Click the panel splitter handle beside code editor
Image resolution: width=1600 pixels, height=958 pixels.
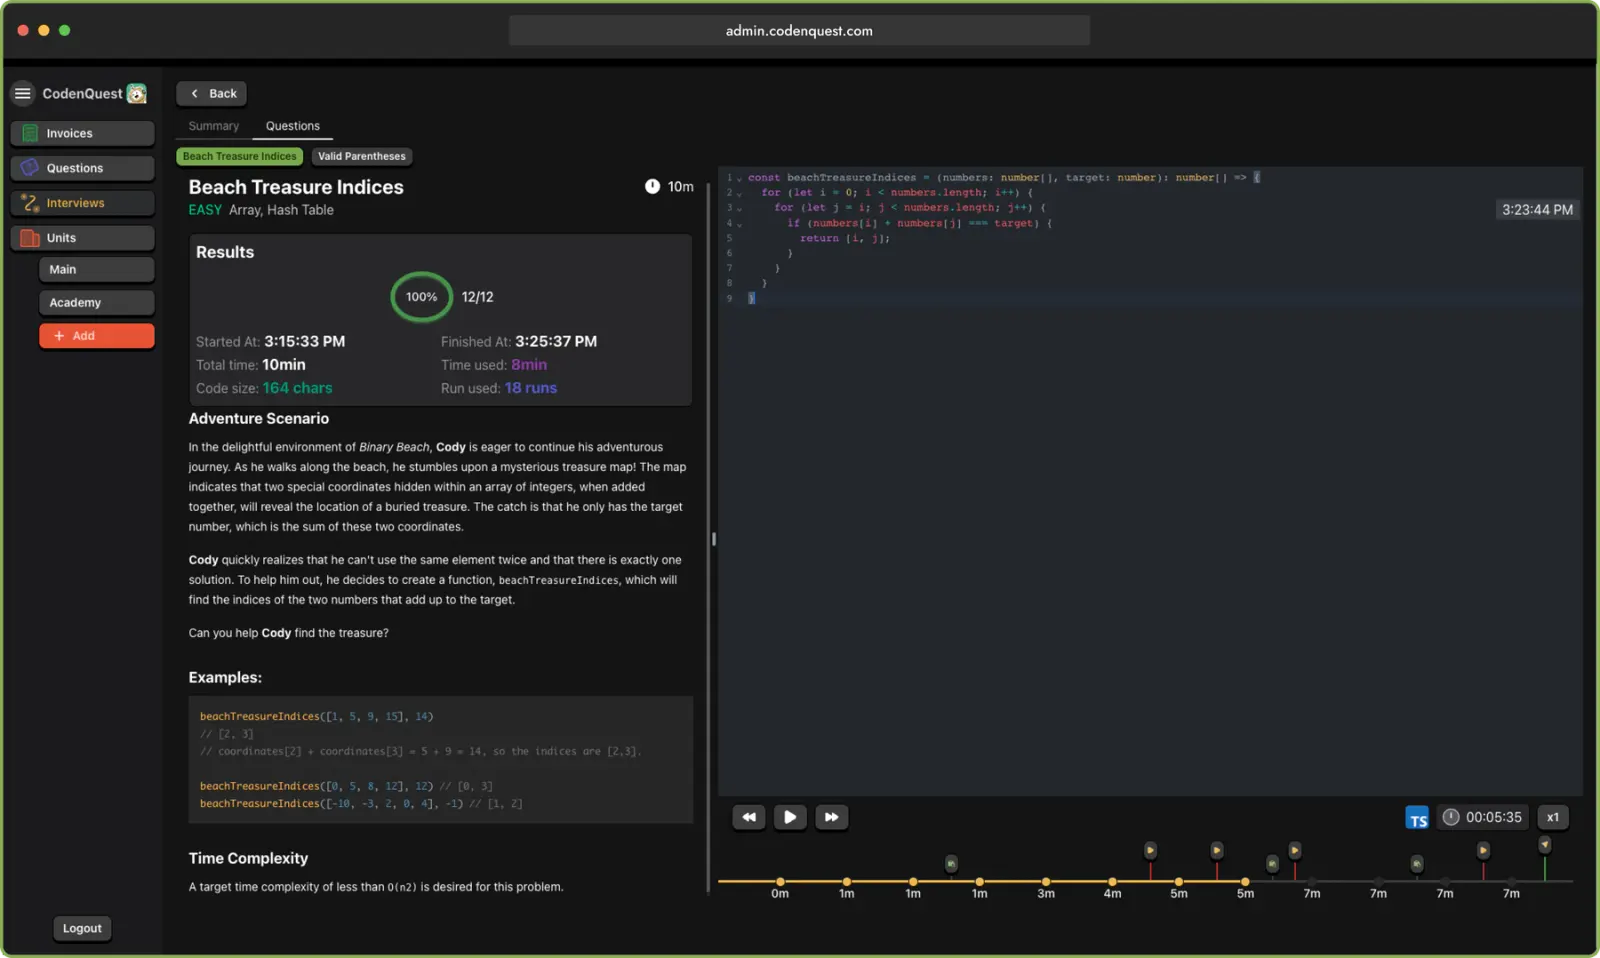point(713,539)
